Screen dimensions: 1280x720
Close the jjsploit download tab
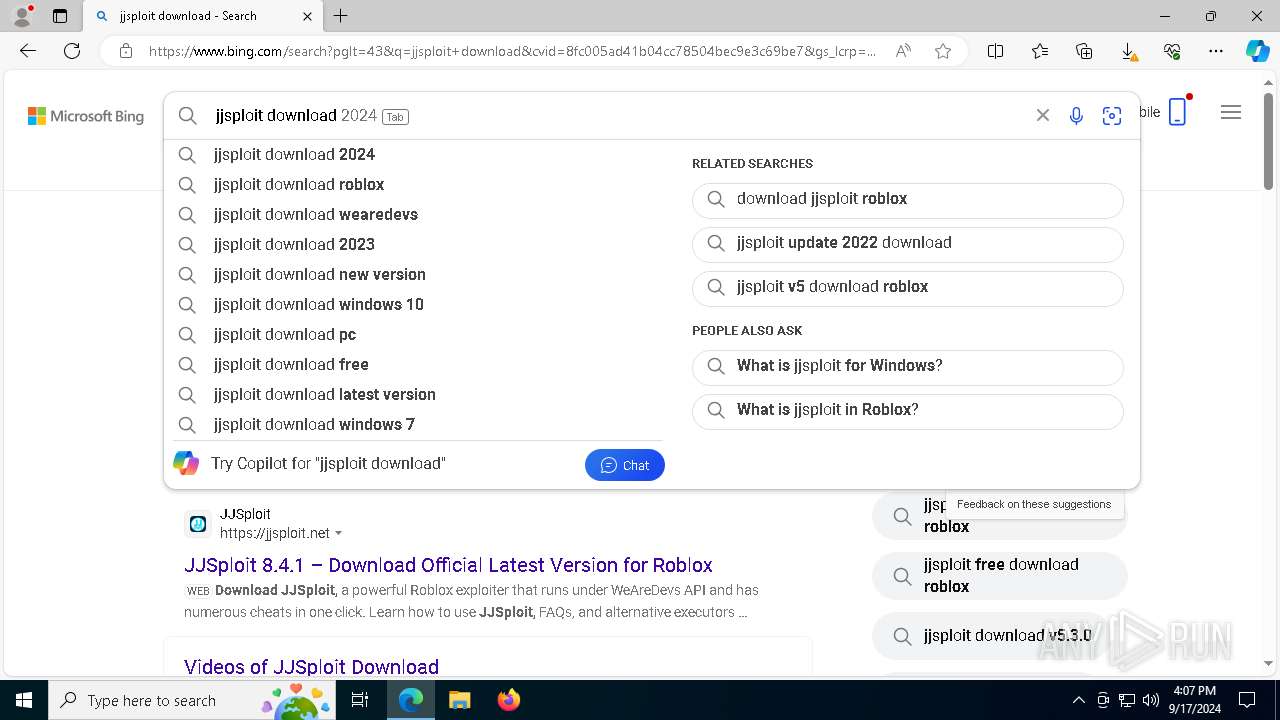307,16
